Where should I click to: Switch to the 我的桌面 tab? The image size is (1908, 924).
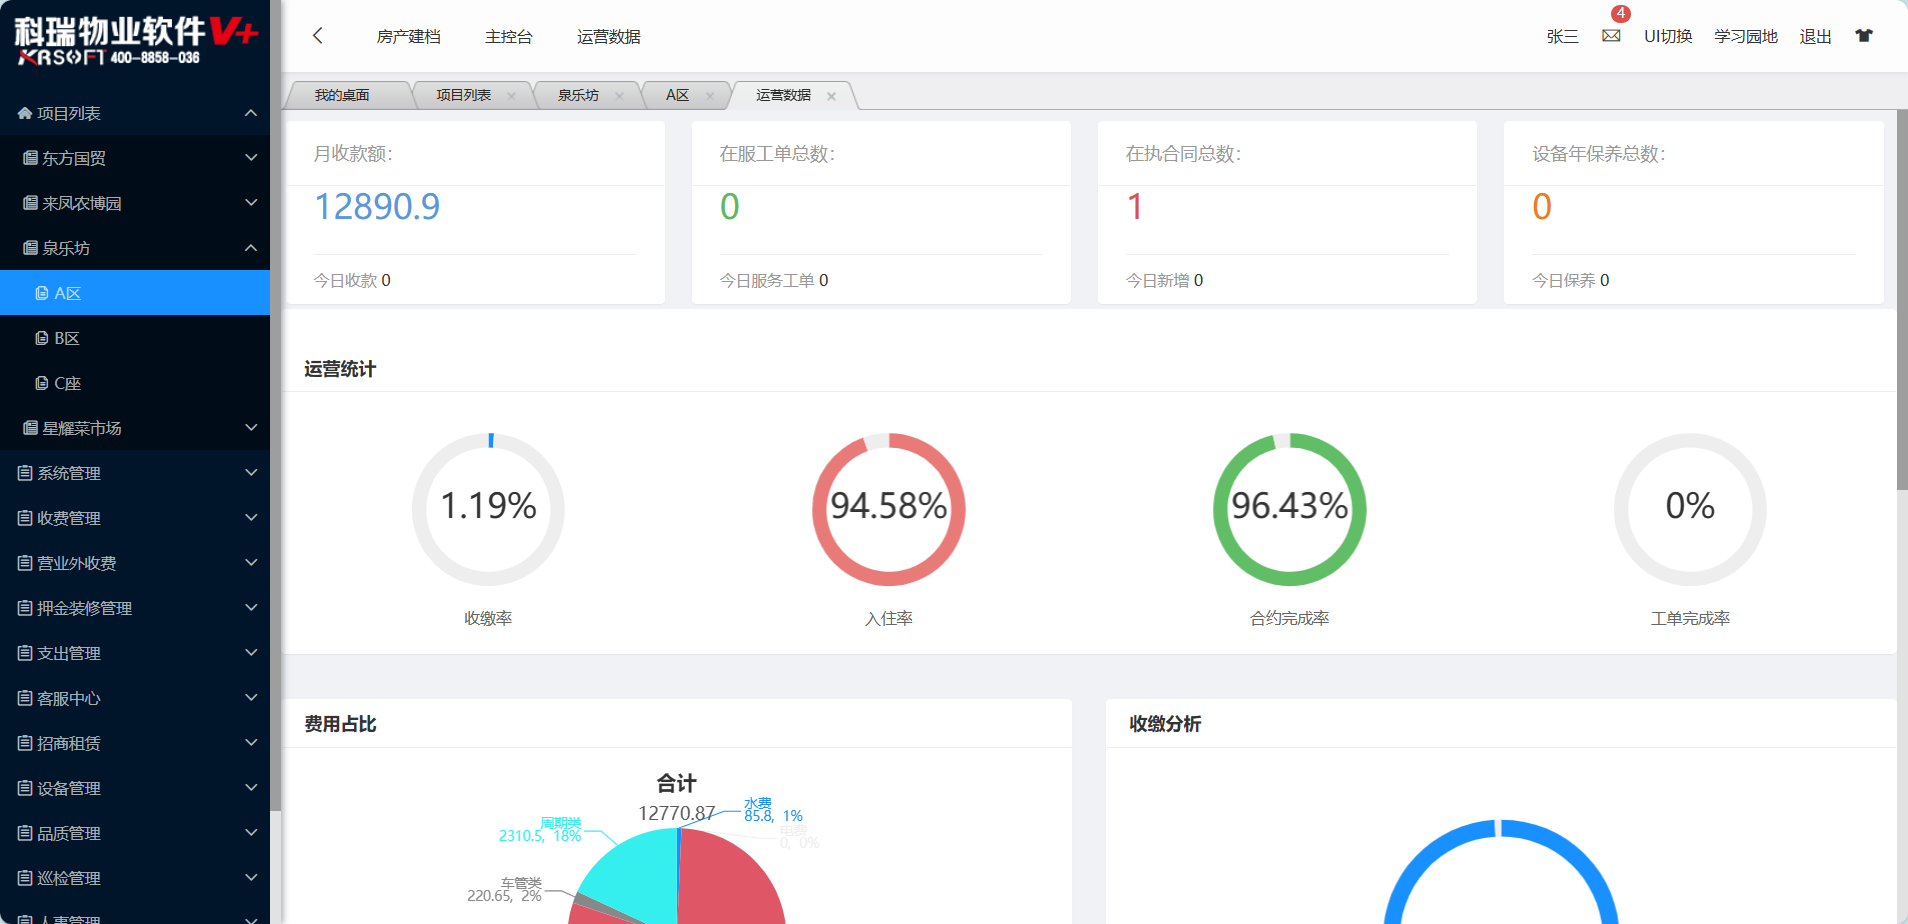click(x=342, y=95)
